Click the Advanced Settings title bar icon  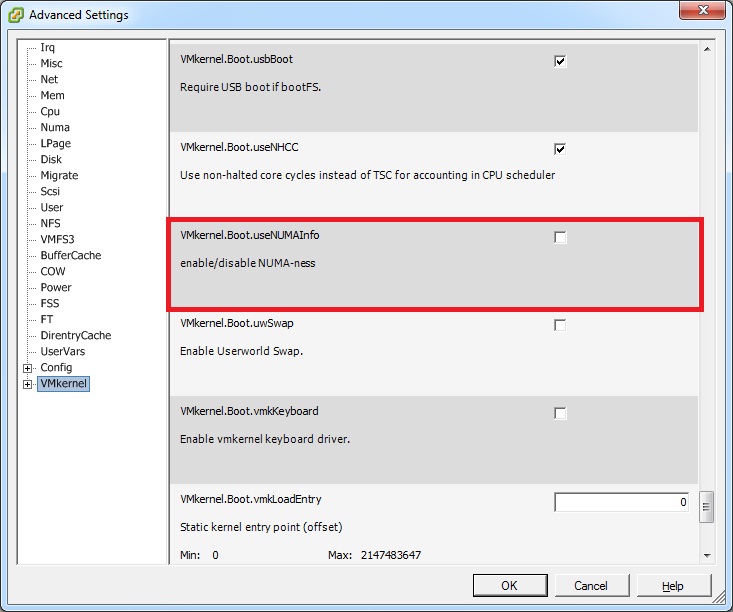tap(16, 14)
